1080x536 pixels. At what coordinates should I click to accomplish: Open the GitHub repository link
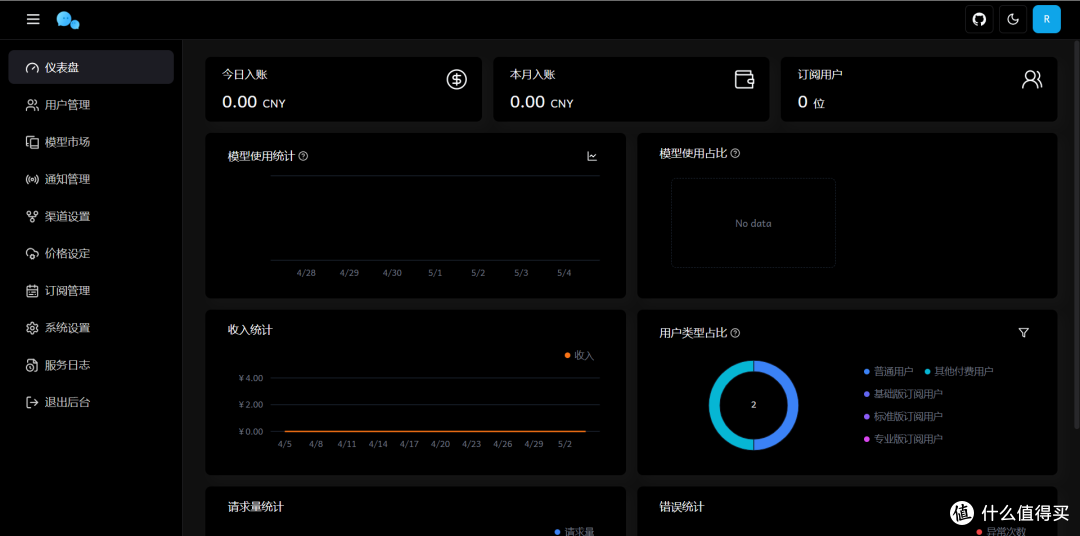pos(979,19)
